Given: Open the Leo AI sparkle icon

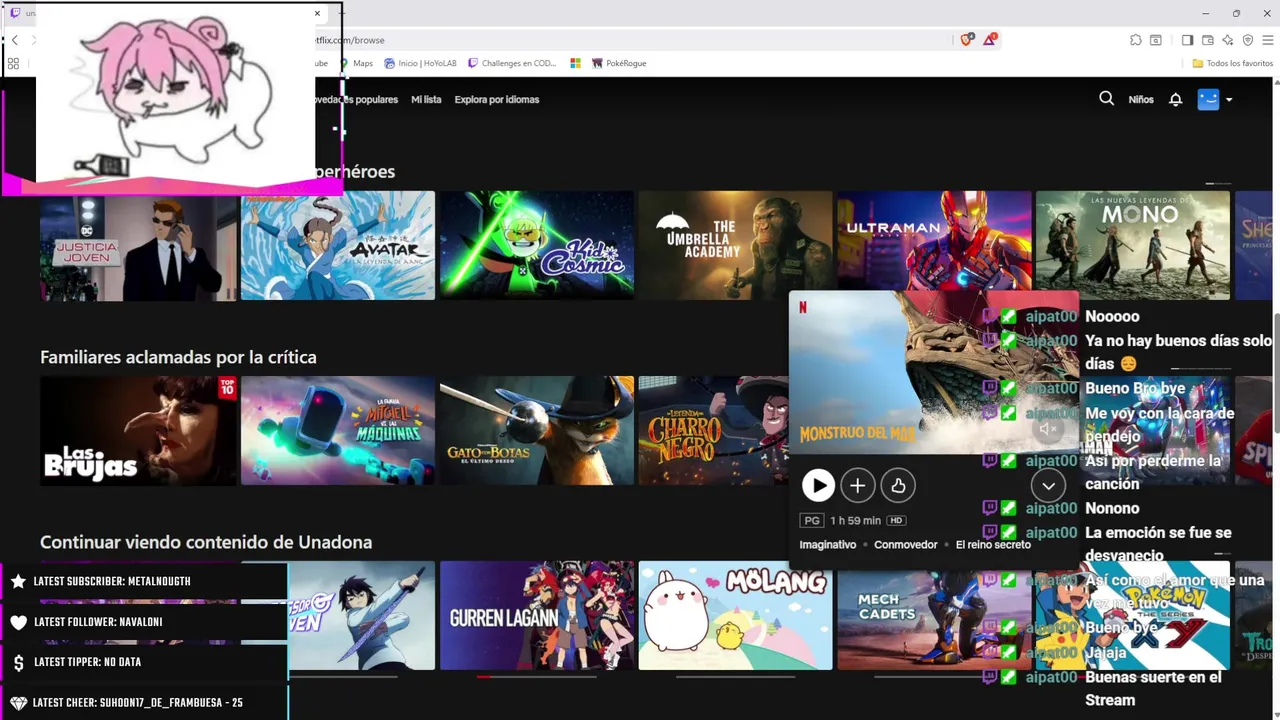Looking at the screenshot, I should (1228, 40).
